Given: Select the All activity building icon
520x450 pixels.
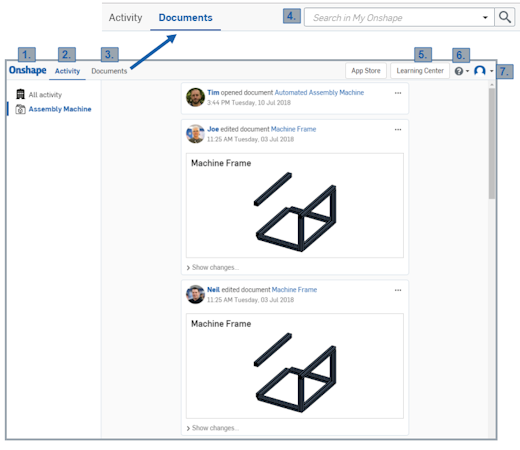Looking at the screenshot, I should pyautogui.click(x=20, y=94).
